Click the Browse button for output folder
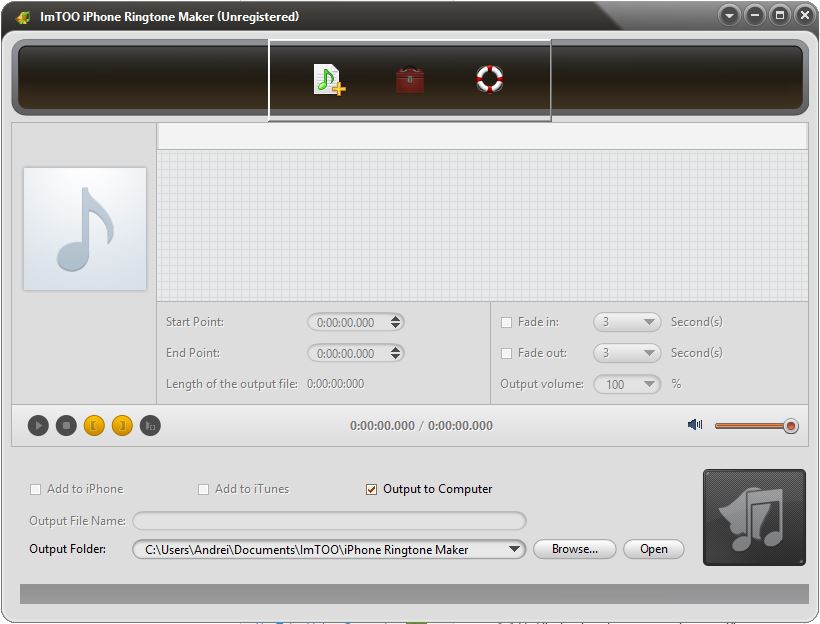Image resolution: width=820 pixels, height=624 pixels. 574,549
